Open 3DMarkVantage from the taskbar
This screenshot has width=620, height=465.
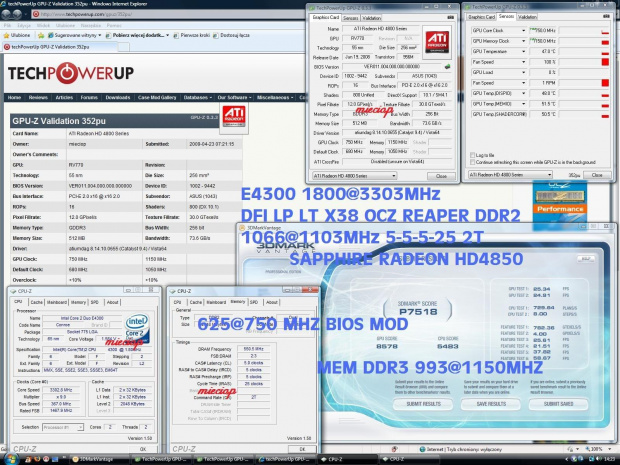pyautogui.click(x=98, y=459)
